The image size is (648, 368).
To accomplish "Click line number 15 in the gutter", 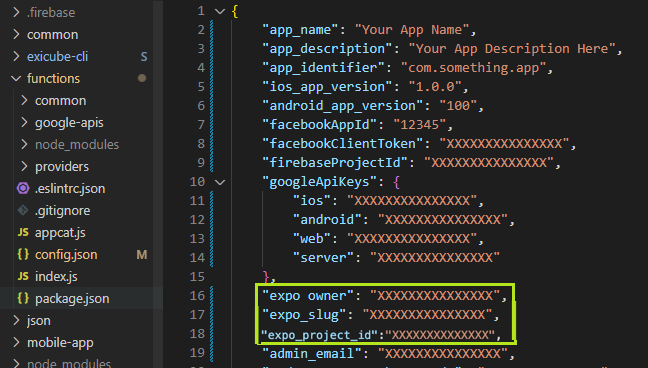I will [x=197, y=276].
